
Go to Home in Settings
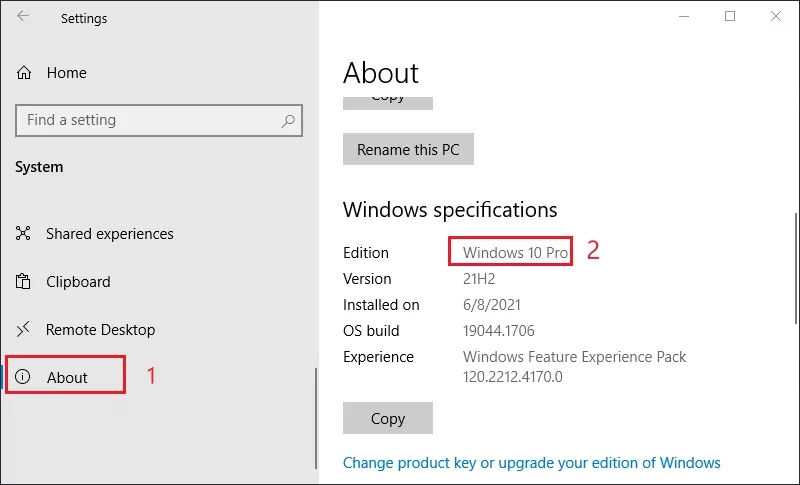pyautogui.click(x=67, y=73)
